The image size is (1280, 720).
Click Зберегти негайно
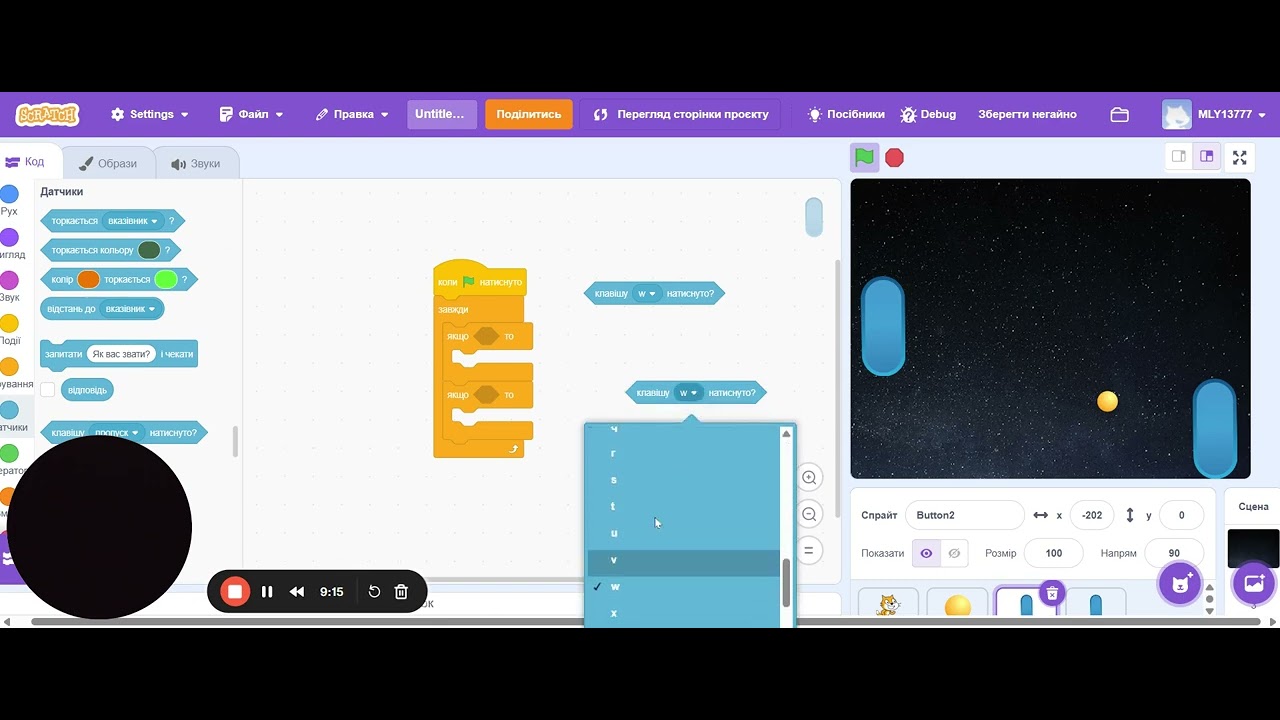[1027, 114]
